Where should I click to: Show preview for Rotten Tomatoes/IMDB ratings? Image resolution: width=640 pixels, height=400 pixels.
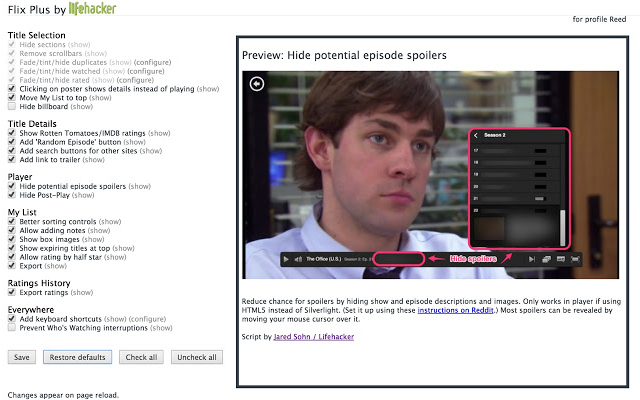pos(159,133)
